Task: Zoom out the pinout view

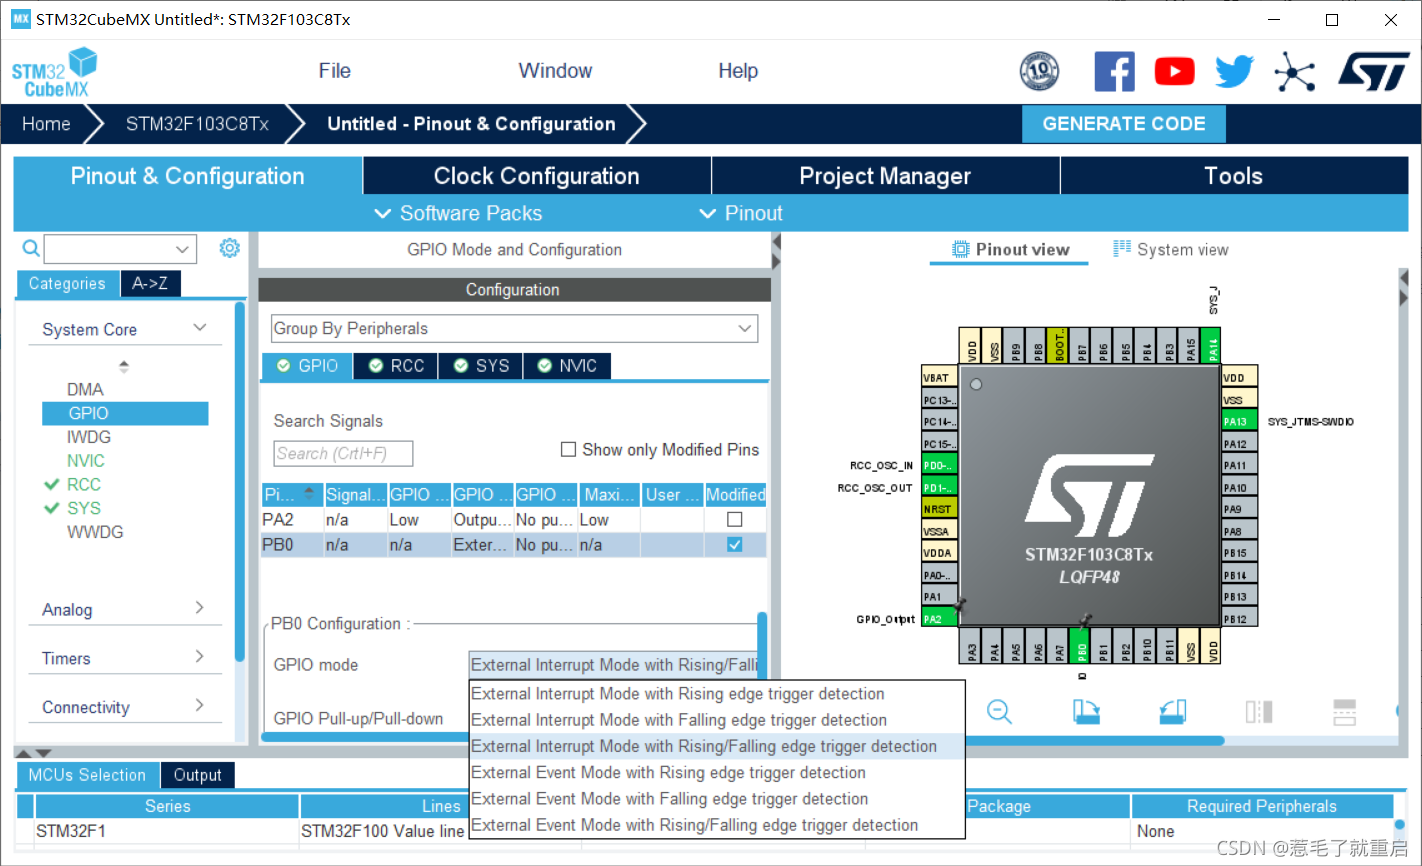Action: (999, 712)
